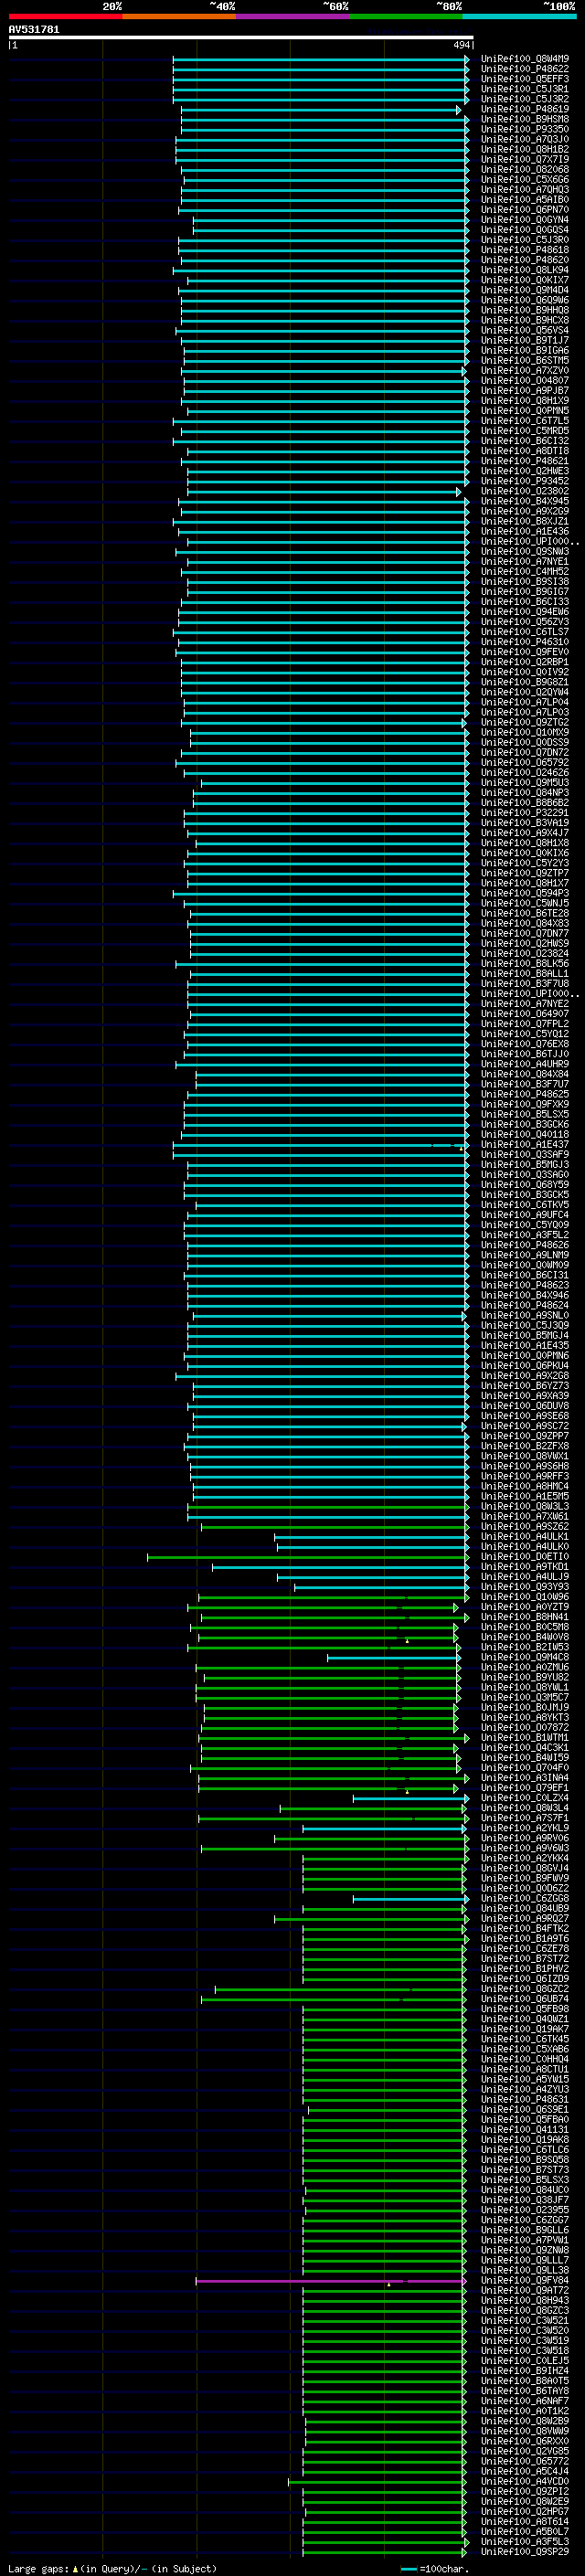Select label UniRef100_Q9ZPP7
This screenshot has width=585, height=2576.
point(525,1436)
